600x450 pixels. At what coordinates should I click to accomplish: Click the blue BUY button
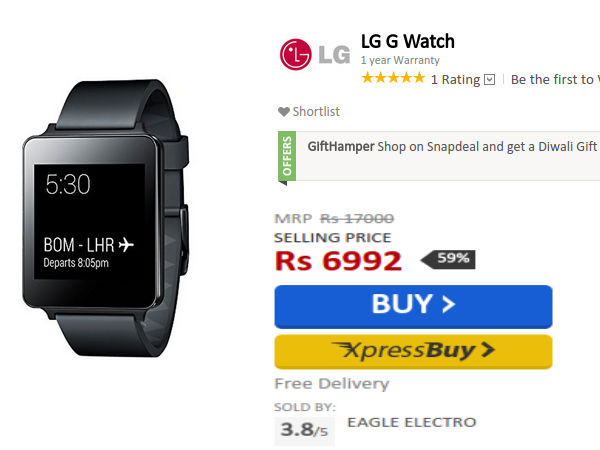(413, 307)
